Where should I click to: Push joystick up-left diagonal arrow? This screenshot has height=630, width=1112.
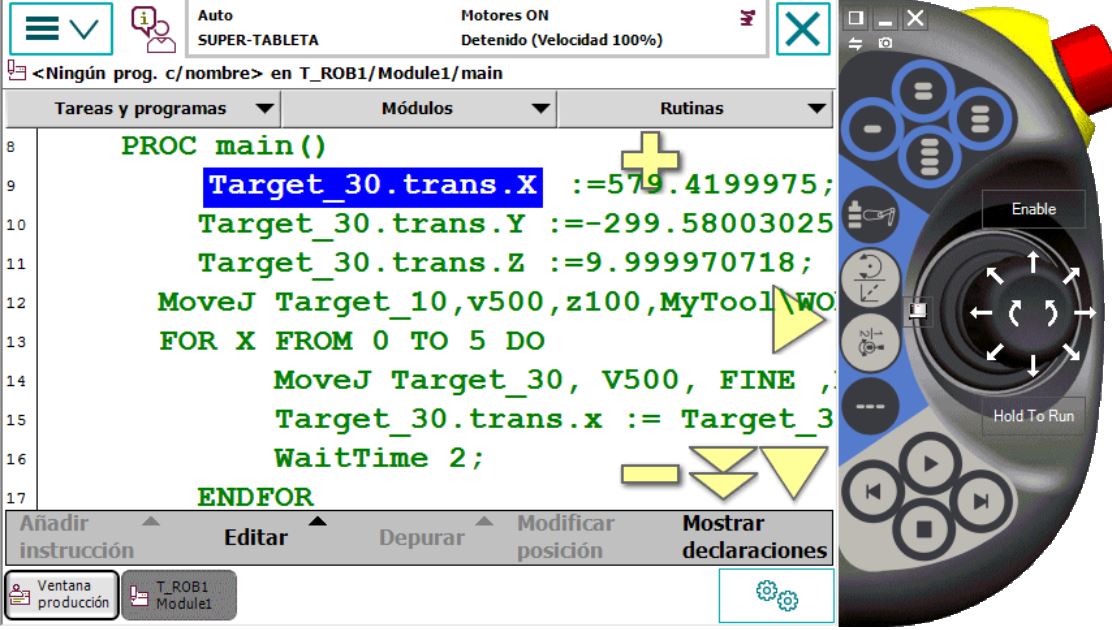pyautogui.click(x=995, y=274)
